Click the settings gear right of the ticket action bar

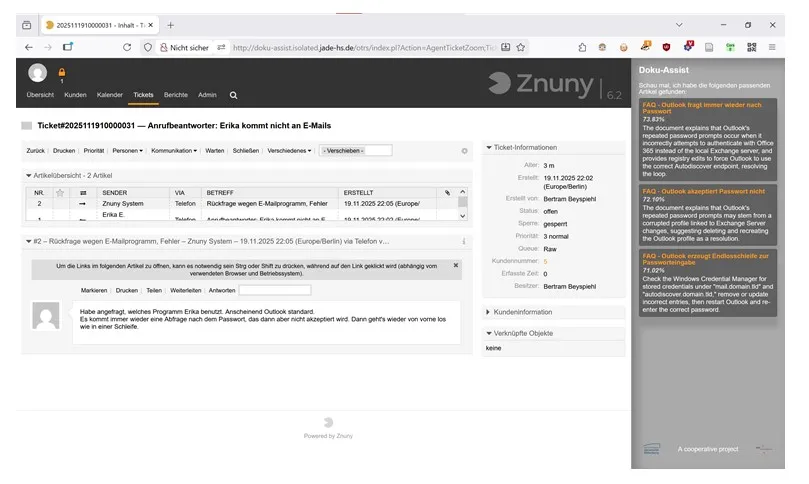click(x=464, y=151)
